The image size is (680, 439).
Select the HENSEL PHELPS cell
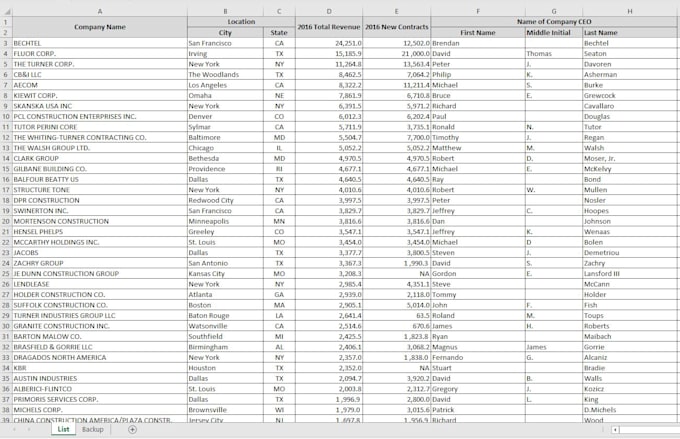100,232
